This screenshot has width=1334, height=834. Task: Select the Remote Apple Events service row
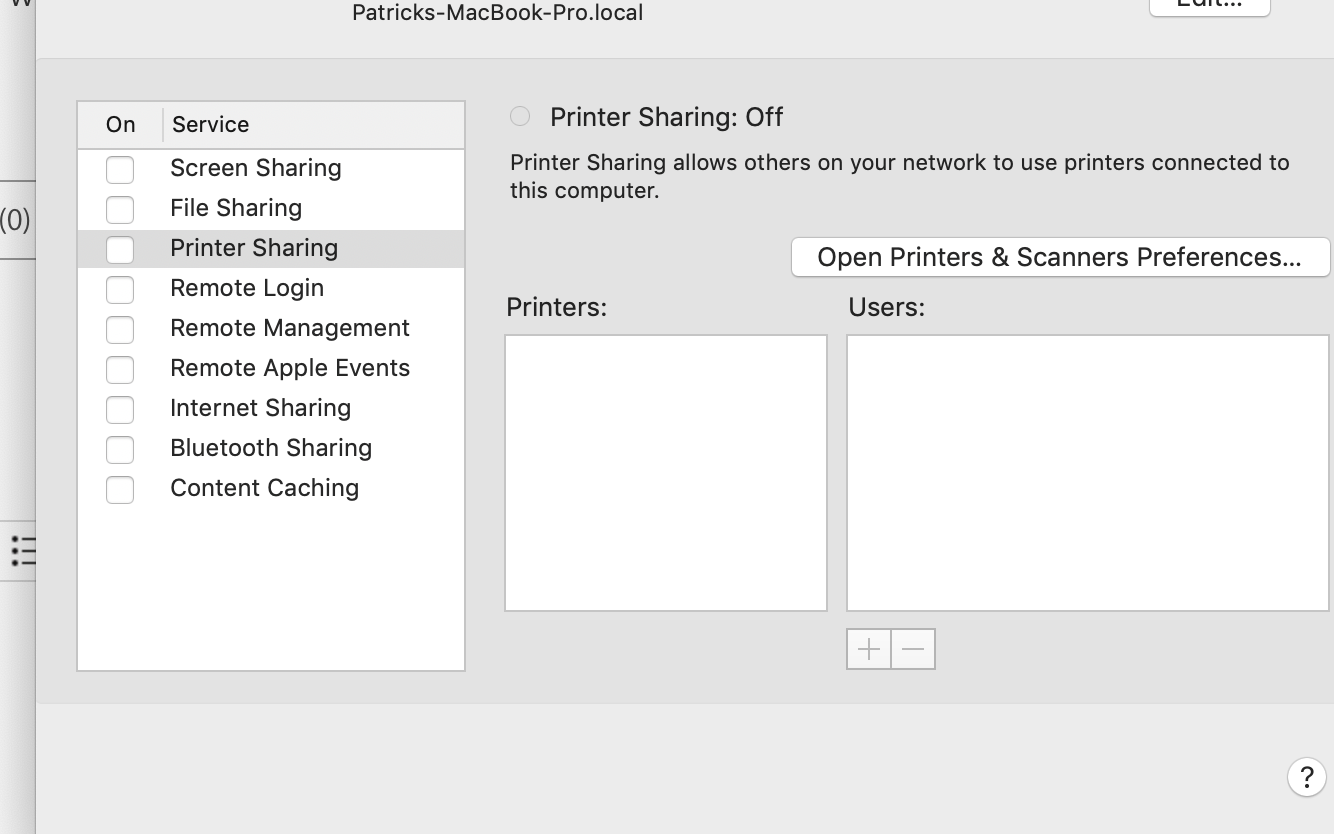point(290,368)
